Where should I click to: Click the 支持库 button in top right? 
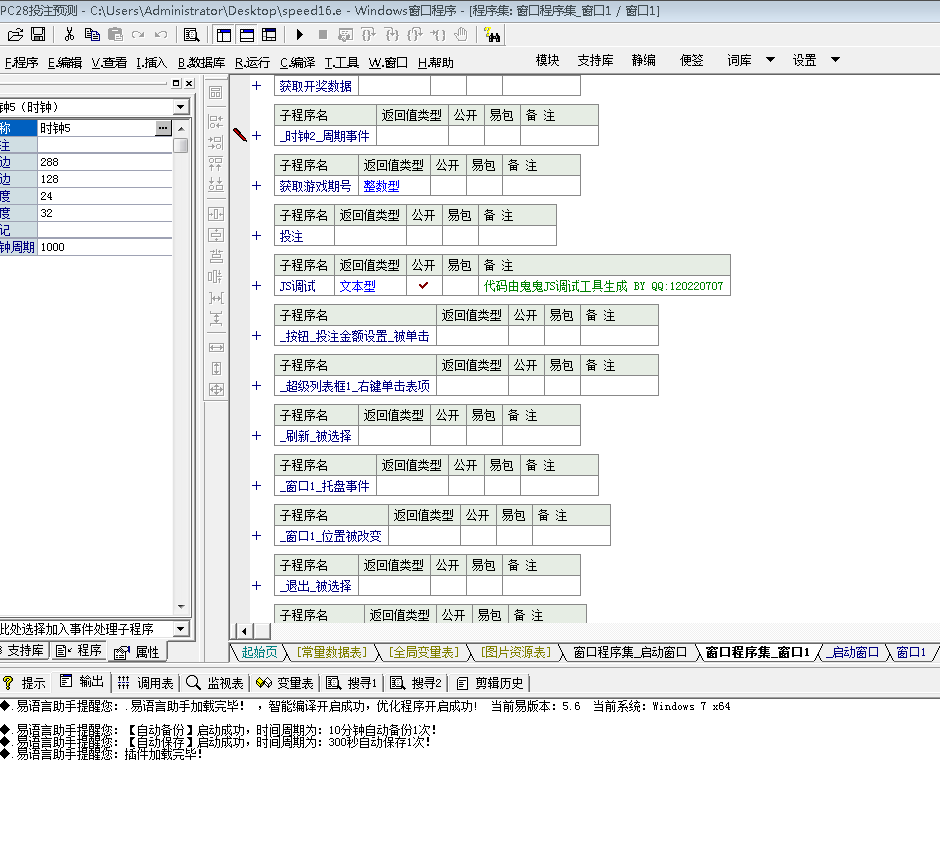pos(595,60)
